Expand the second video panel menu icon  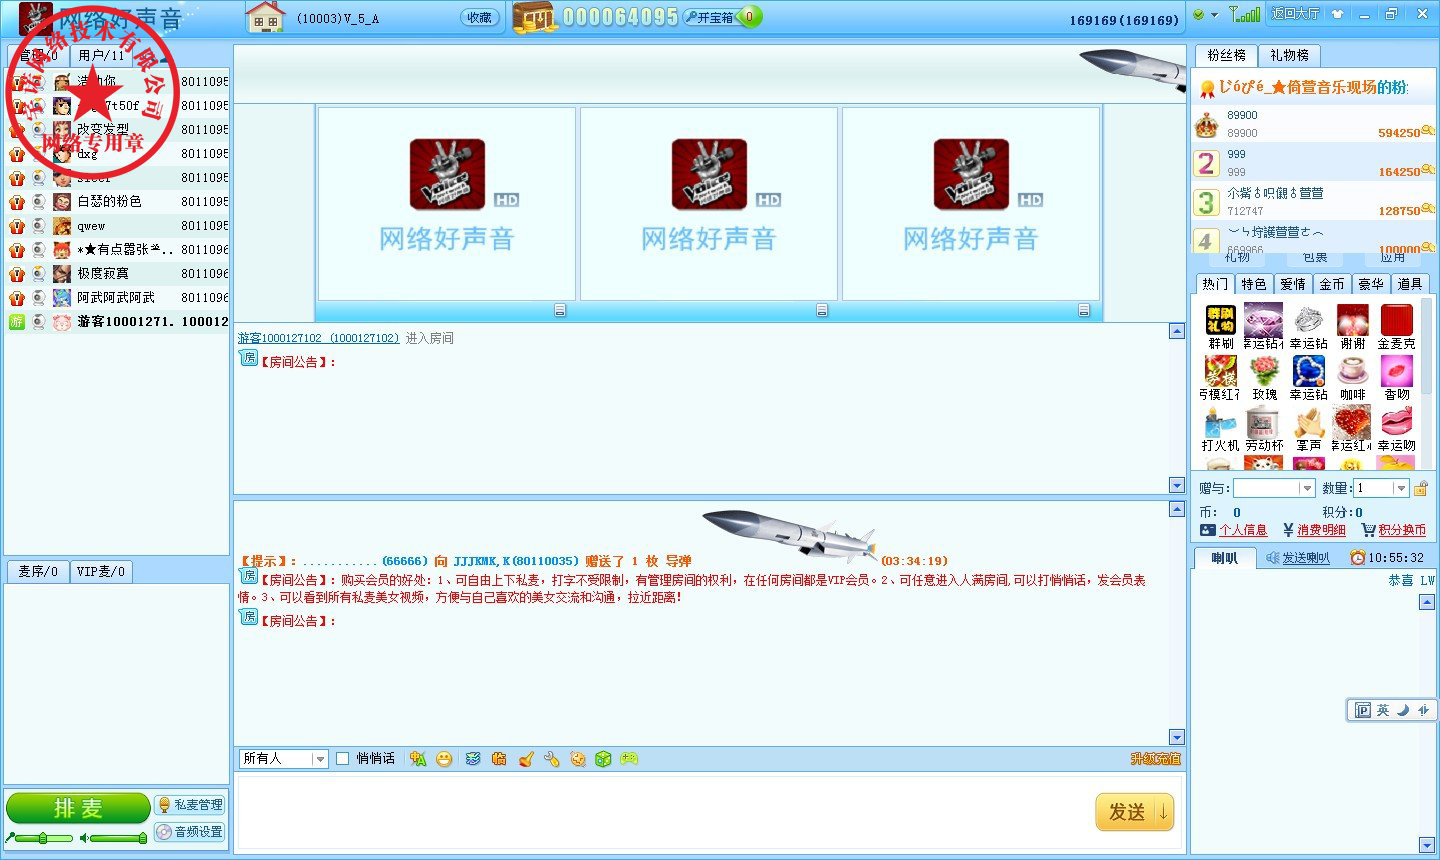pyautogui.click(x=822, y=310)
